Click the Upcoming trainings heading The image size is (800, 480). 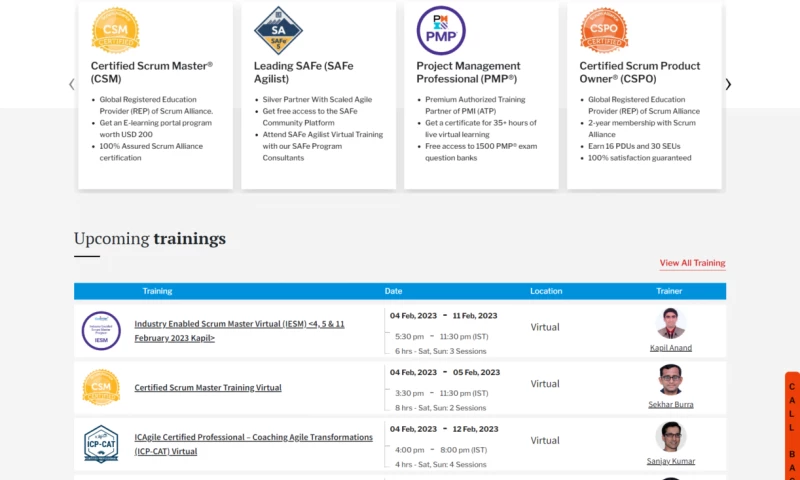149,239
